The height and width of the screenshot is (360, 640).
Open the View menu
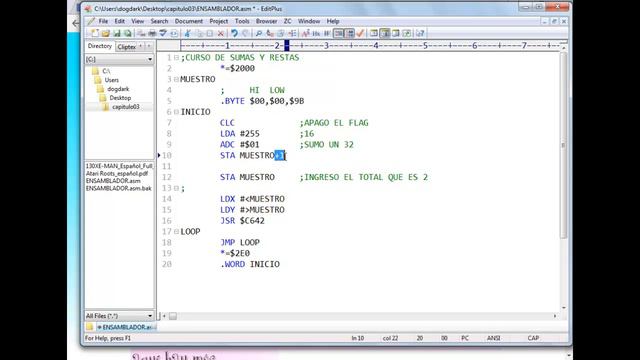[138, 21]
